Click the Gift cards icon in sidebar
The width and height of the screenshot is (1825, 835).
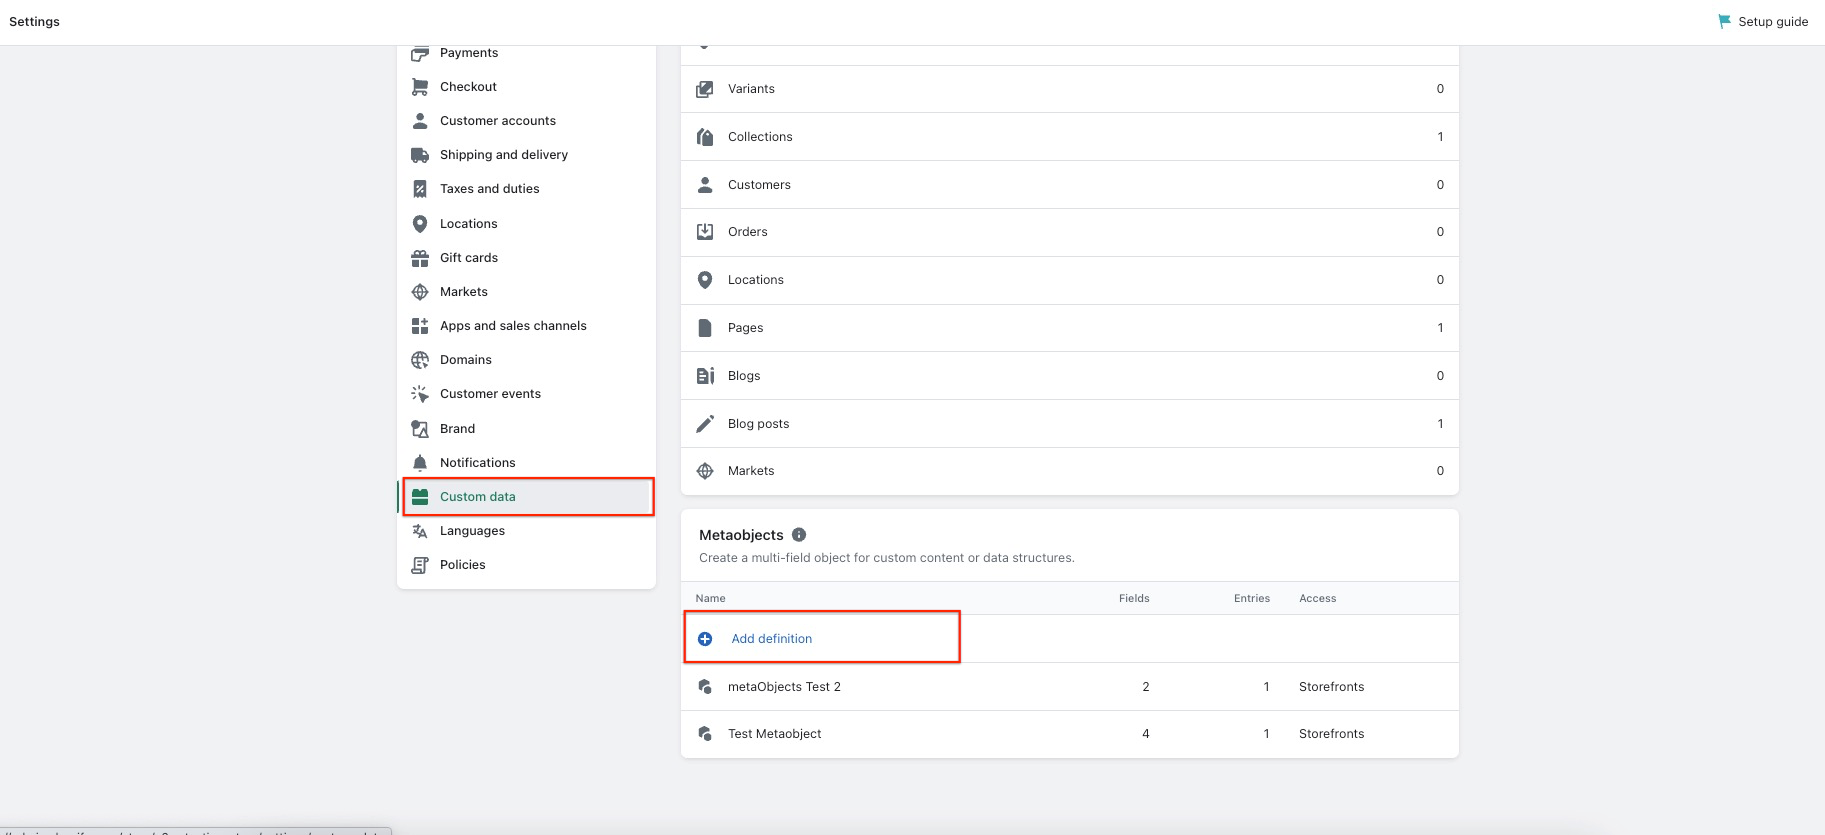tap(420, 258)
